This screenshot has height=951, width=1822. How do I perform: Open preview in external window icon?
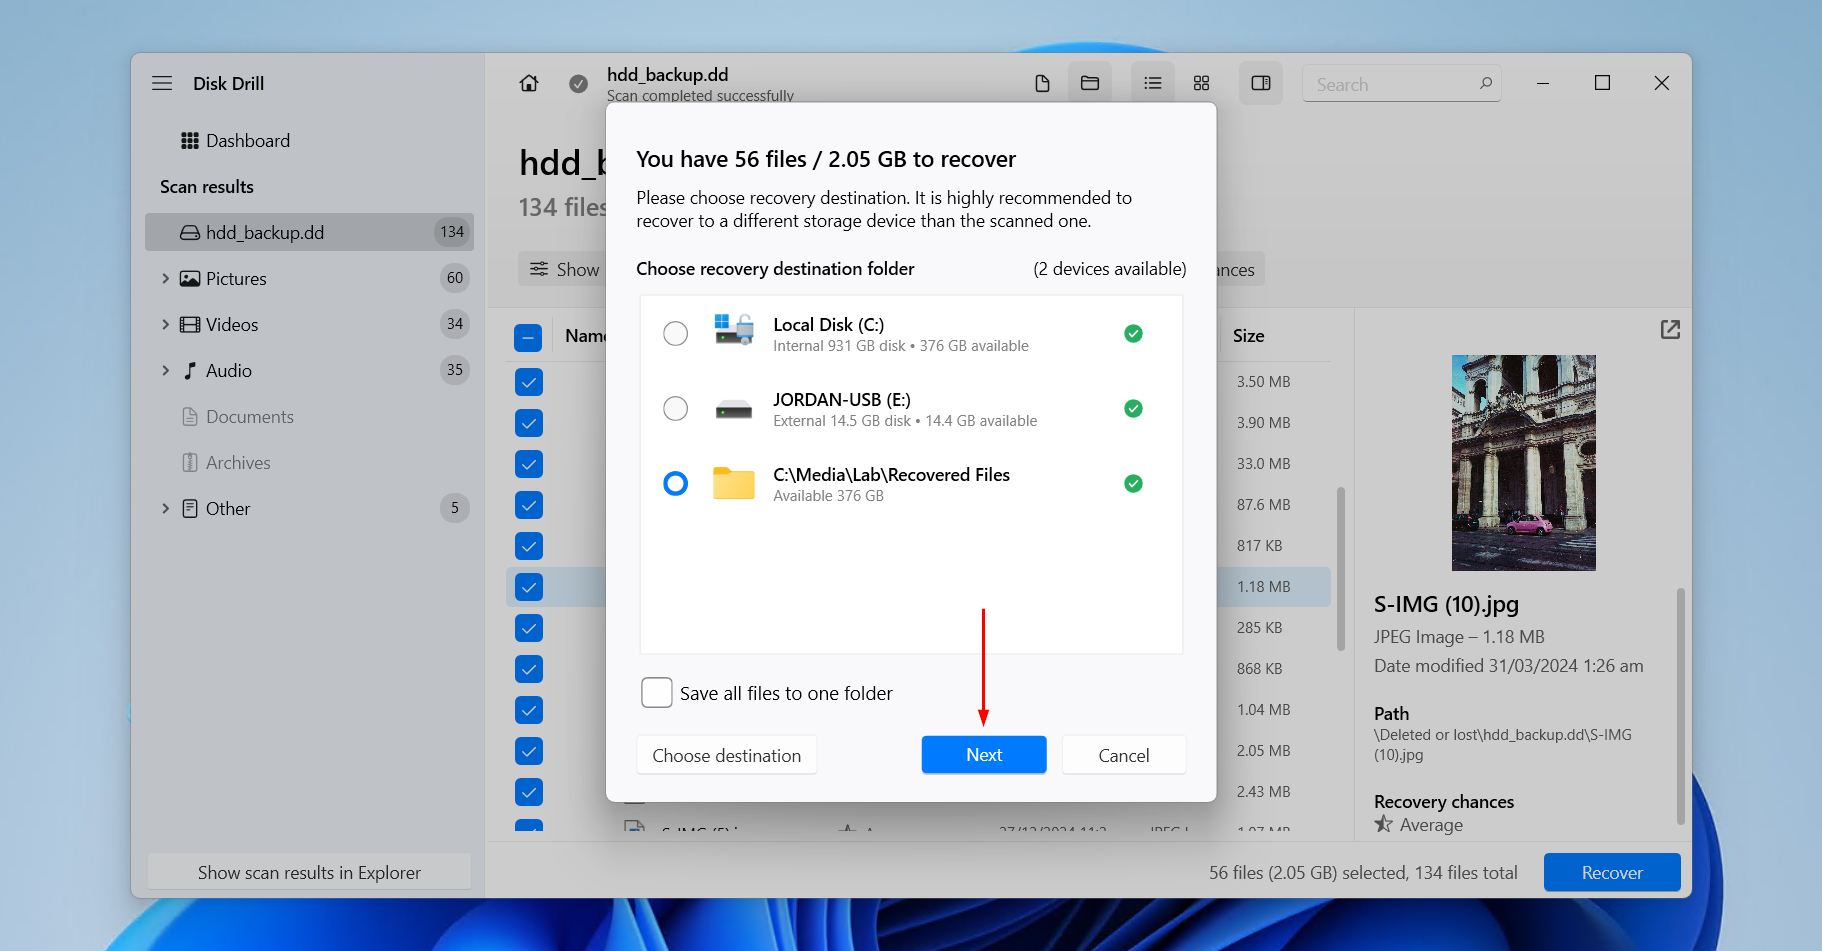pyautogui.click(x=1670, y=330)
